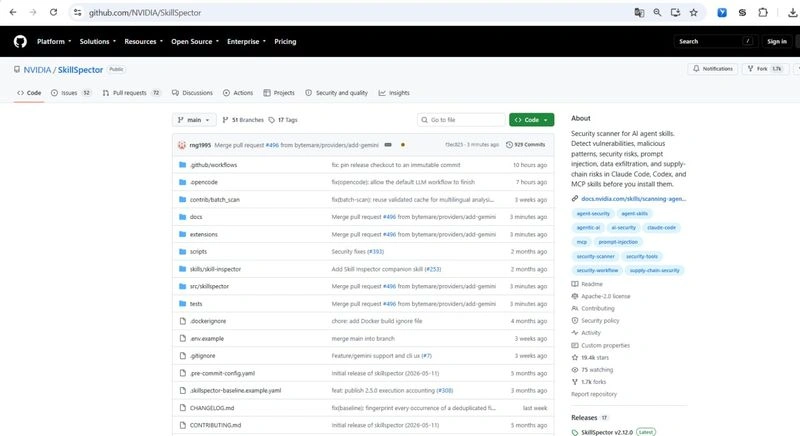Open the NVIDIA organization link
The image size is (800, 436).
[x=37, y=70]
